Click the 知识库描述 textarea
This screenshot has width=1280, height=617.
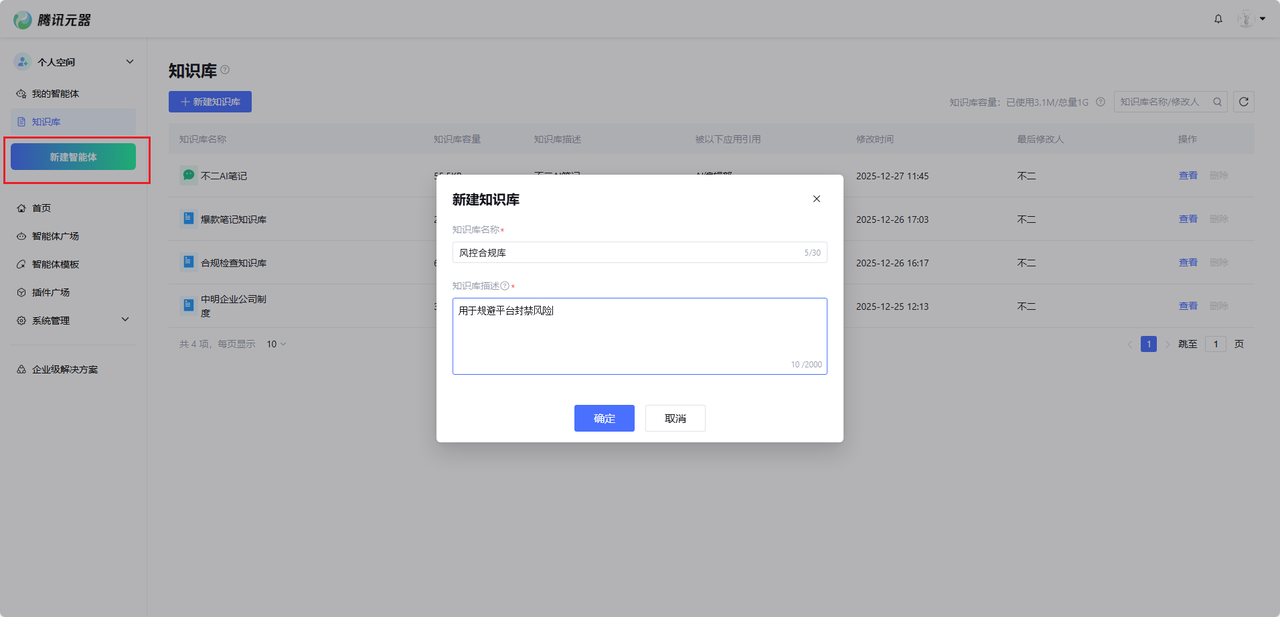(640, 336)
